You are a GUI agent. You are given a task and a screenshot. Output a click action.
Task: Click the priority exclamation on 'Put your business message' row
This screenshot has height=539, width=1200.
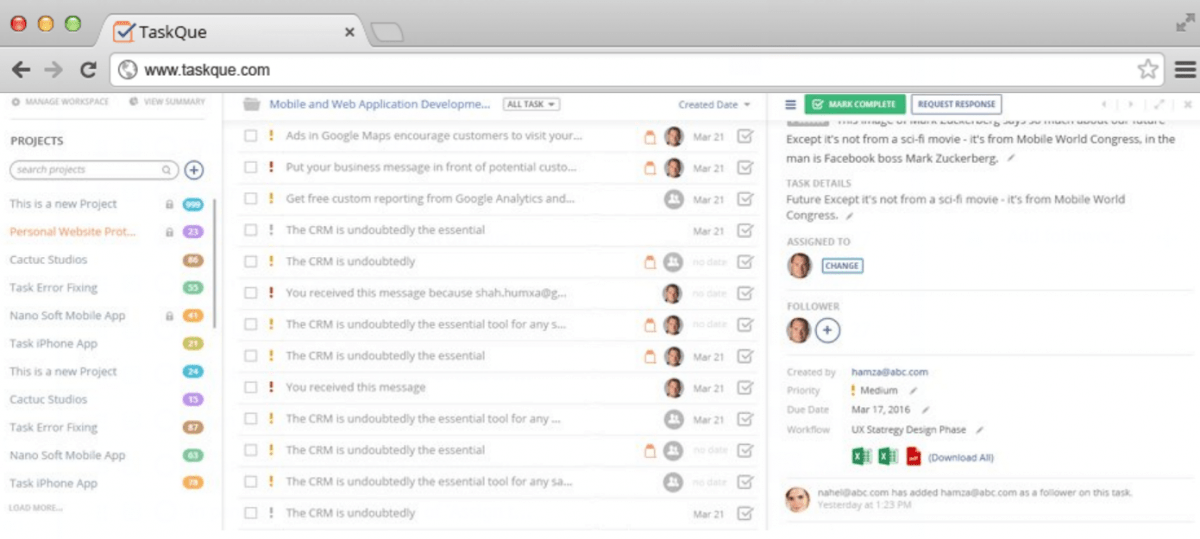270,167
